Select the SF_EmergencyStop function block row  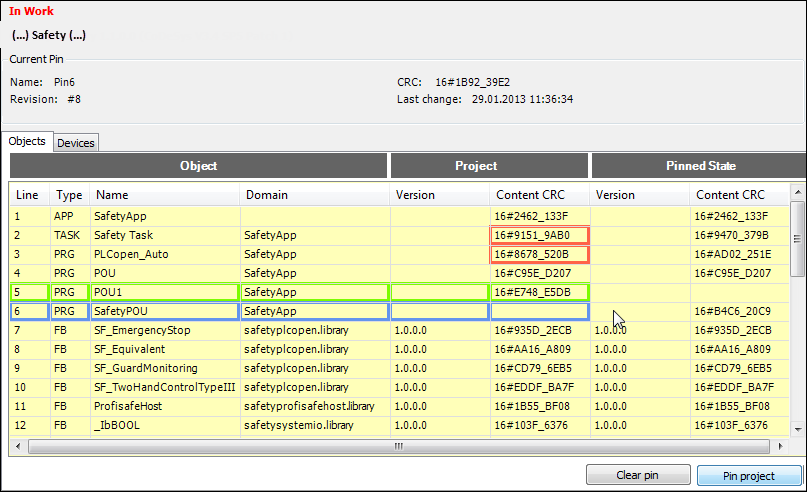pos(165,330)
